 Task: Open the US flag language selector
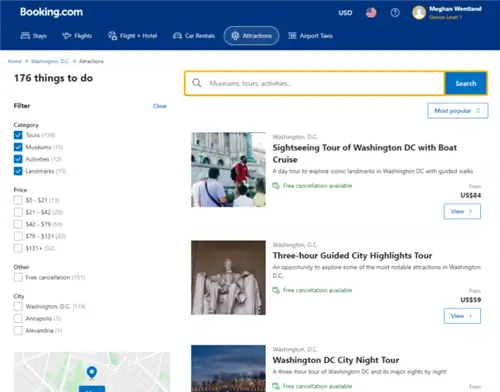(x=371, y=13)
